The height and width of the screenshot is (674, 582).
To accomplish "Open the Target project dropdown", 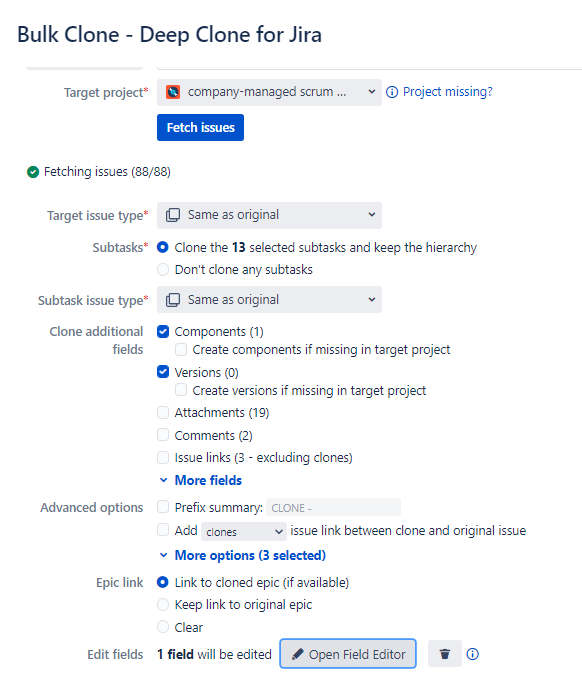I will 269,92.
